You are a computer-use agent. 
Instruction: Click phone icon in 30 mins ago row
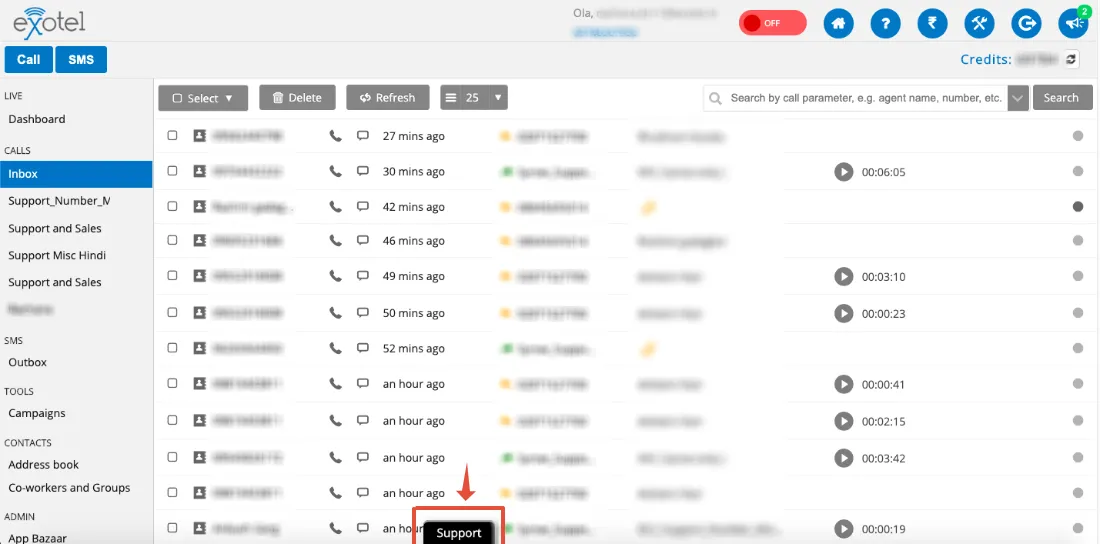pyautogui.click(x=335, y=171)
